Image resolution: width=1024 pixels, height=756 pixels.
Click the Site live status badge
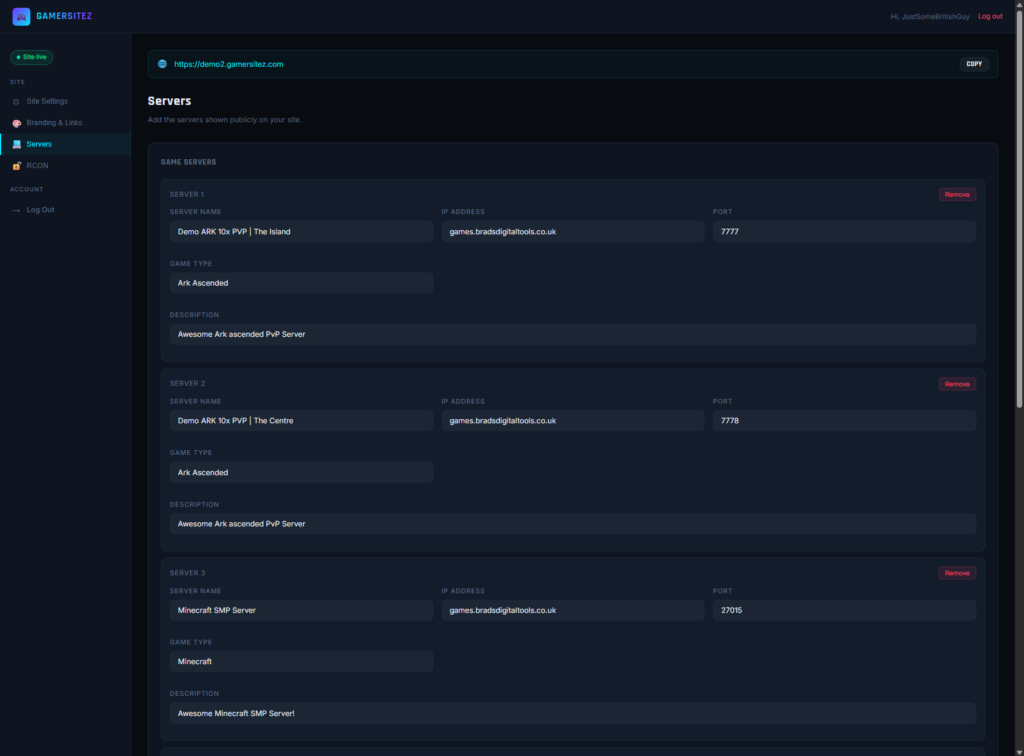tap(31, 57)
